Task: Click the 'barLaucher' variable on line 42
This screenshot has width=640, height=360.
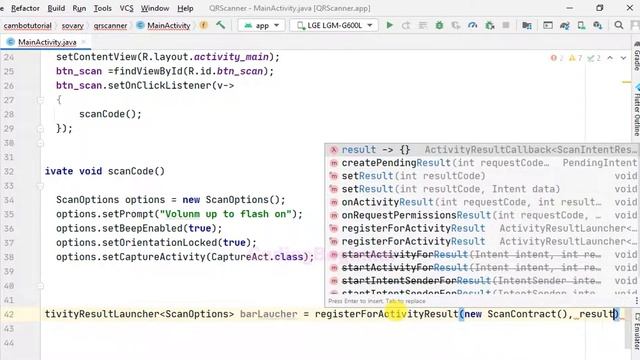Action: point(269,314)
